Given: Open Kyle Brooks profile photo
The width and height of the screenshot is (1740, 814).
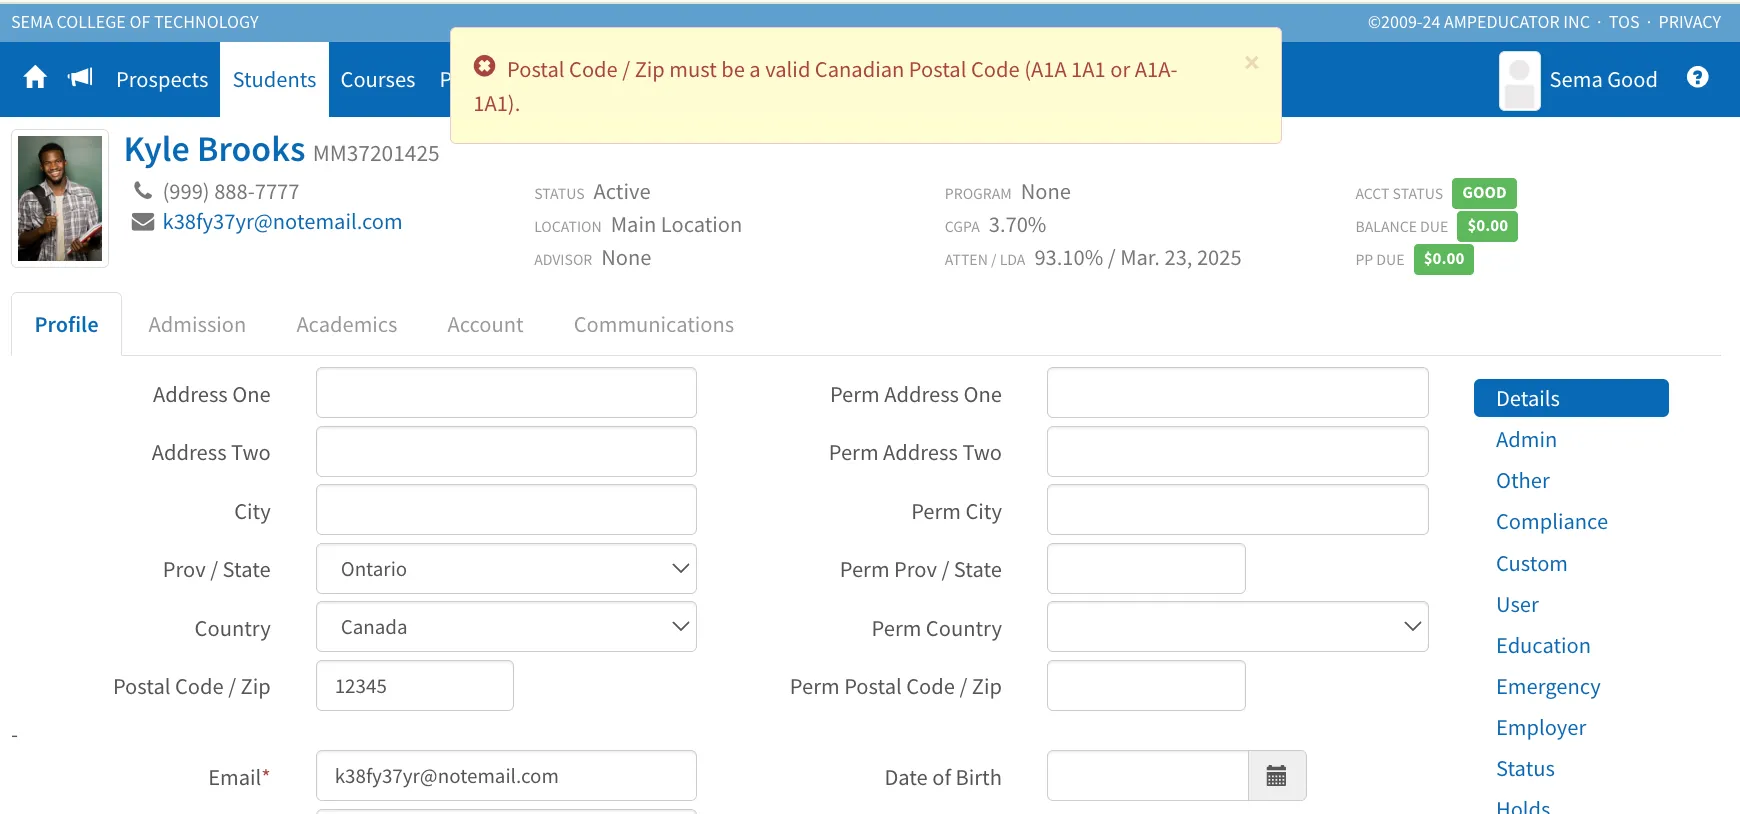Looking at the screenshot, I should pyautogui.click(x=60, y=198).
